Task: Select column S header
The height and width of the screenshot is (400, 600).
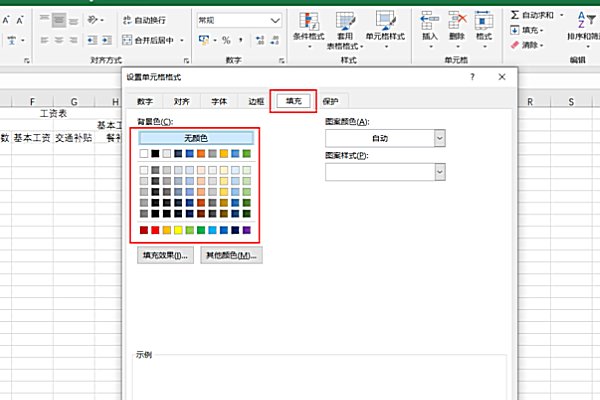Action: click(x=571, y=101)
